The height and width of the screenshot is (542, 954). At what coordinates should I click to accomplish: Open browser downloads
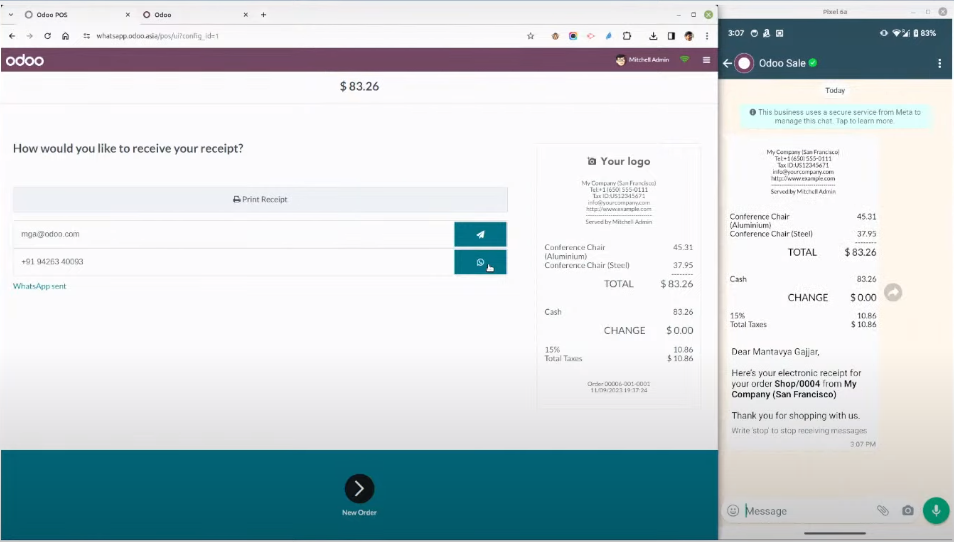[x=653, y=36]
